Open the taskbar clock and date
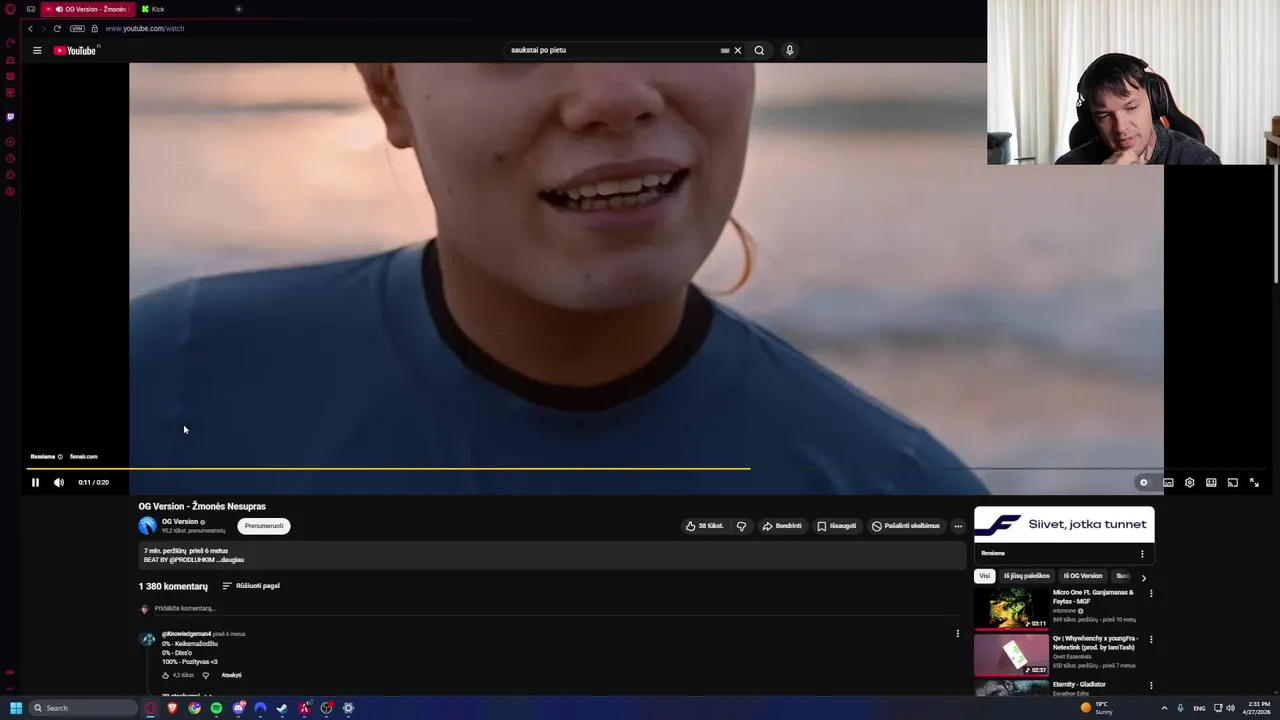1280x720 pixels. click(x=1257, y=708)
